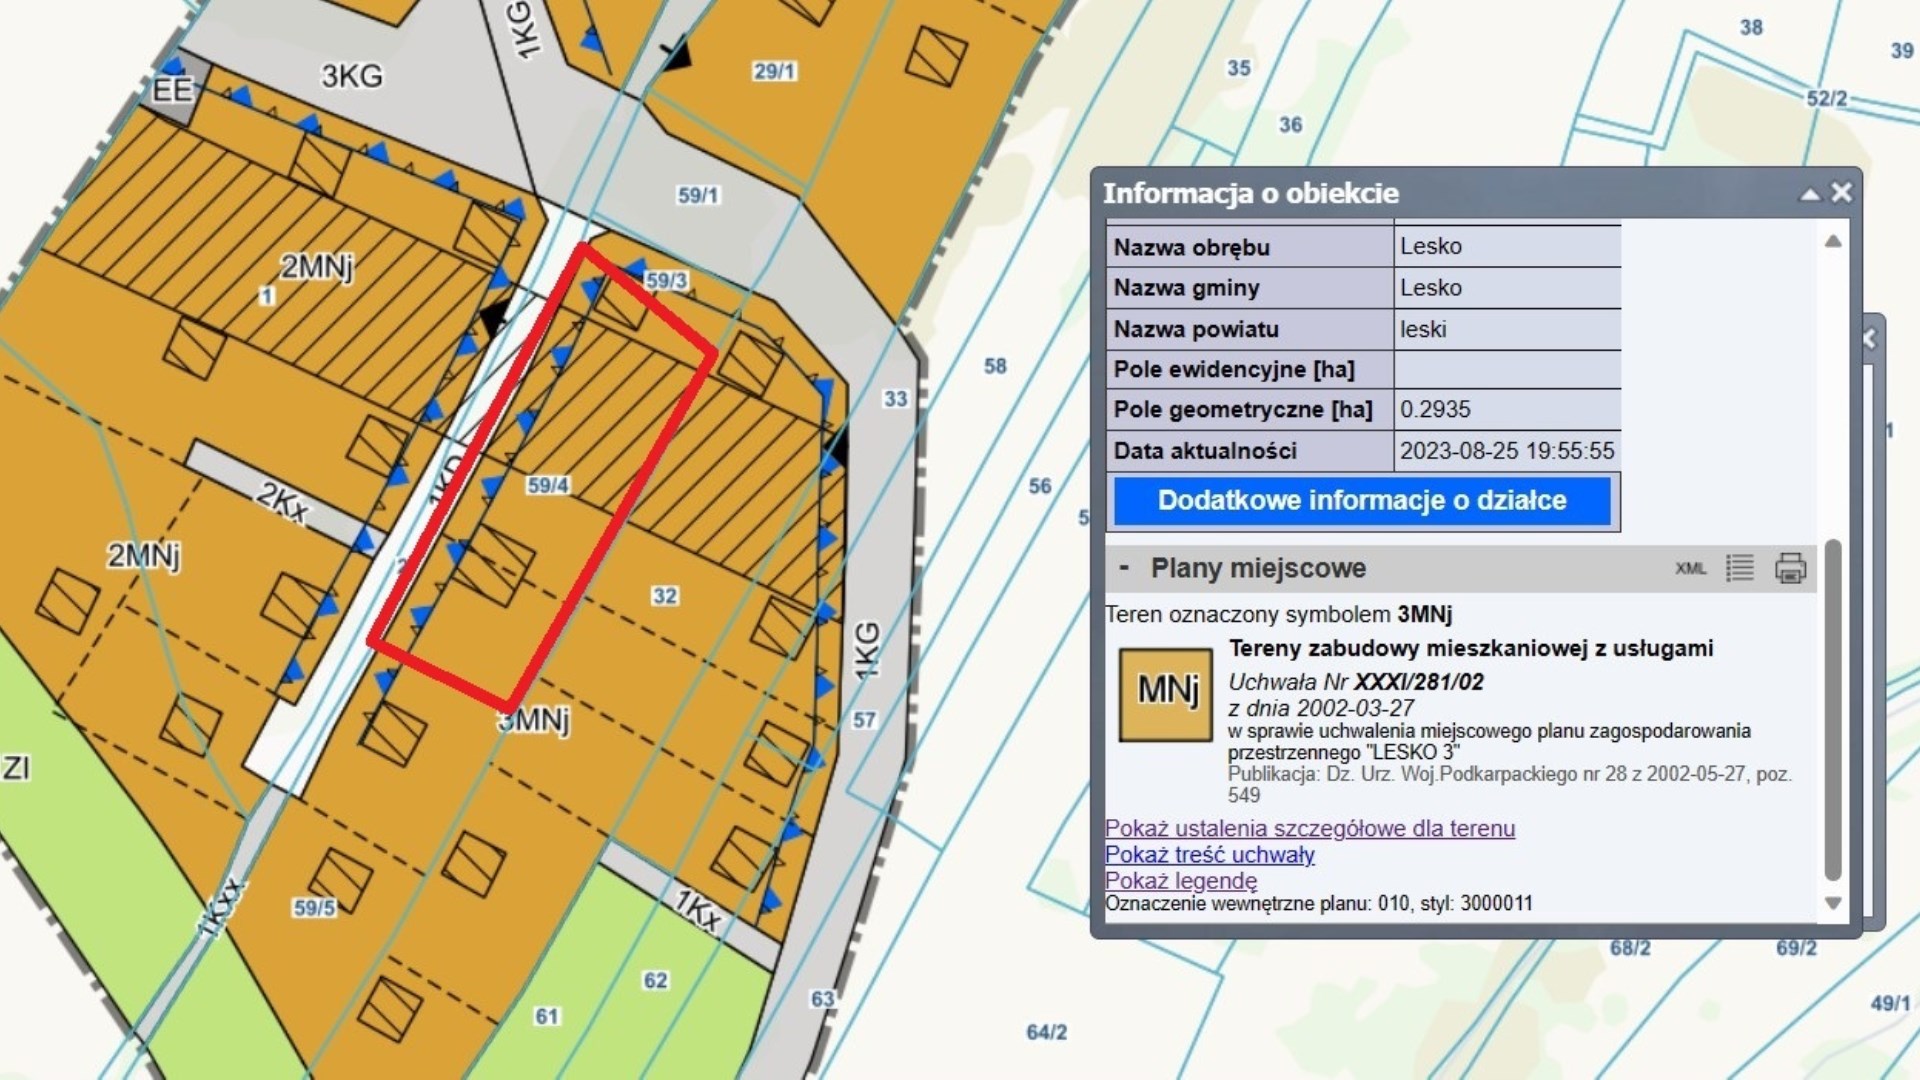Click parcel label 32 on map
The image size is (1920, 1080).
coord(665,596)
